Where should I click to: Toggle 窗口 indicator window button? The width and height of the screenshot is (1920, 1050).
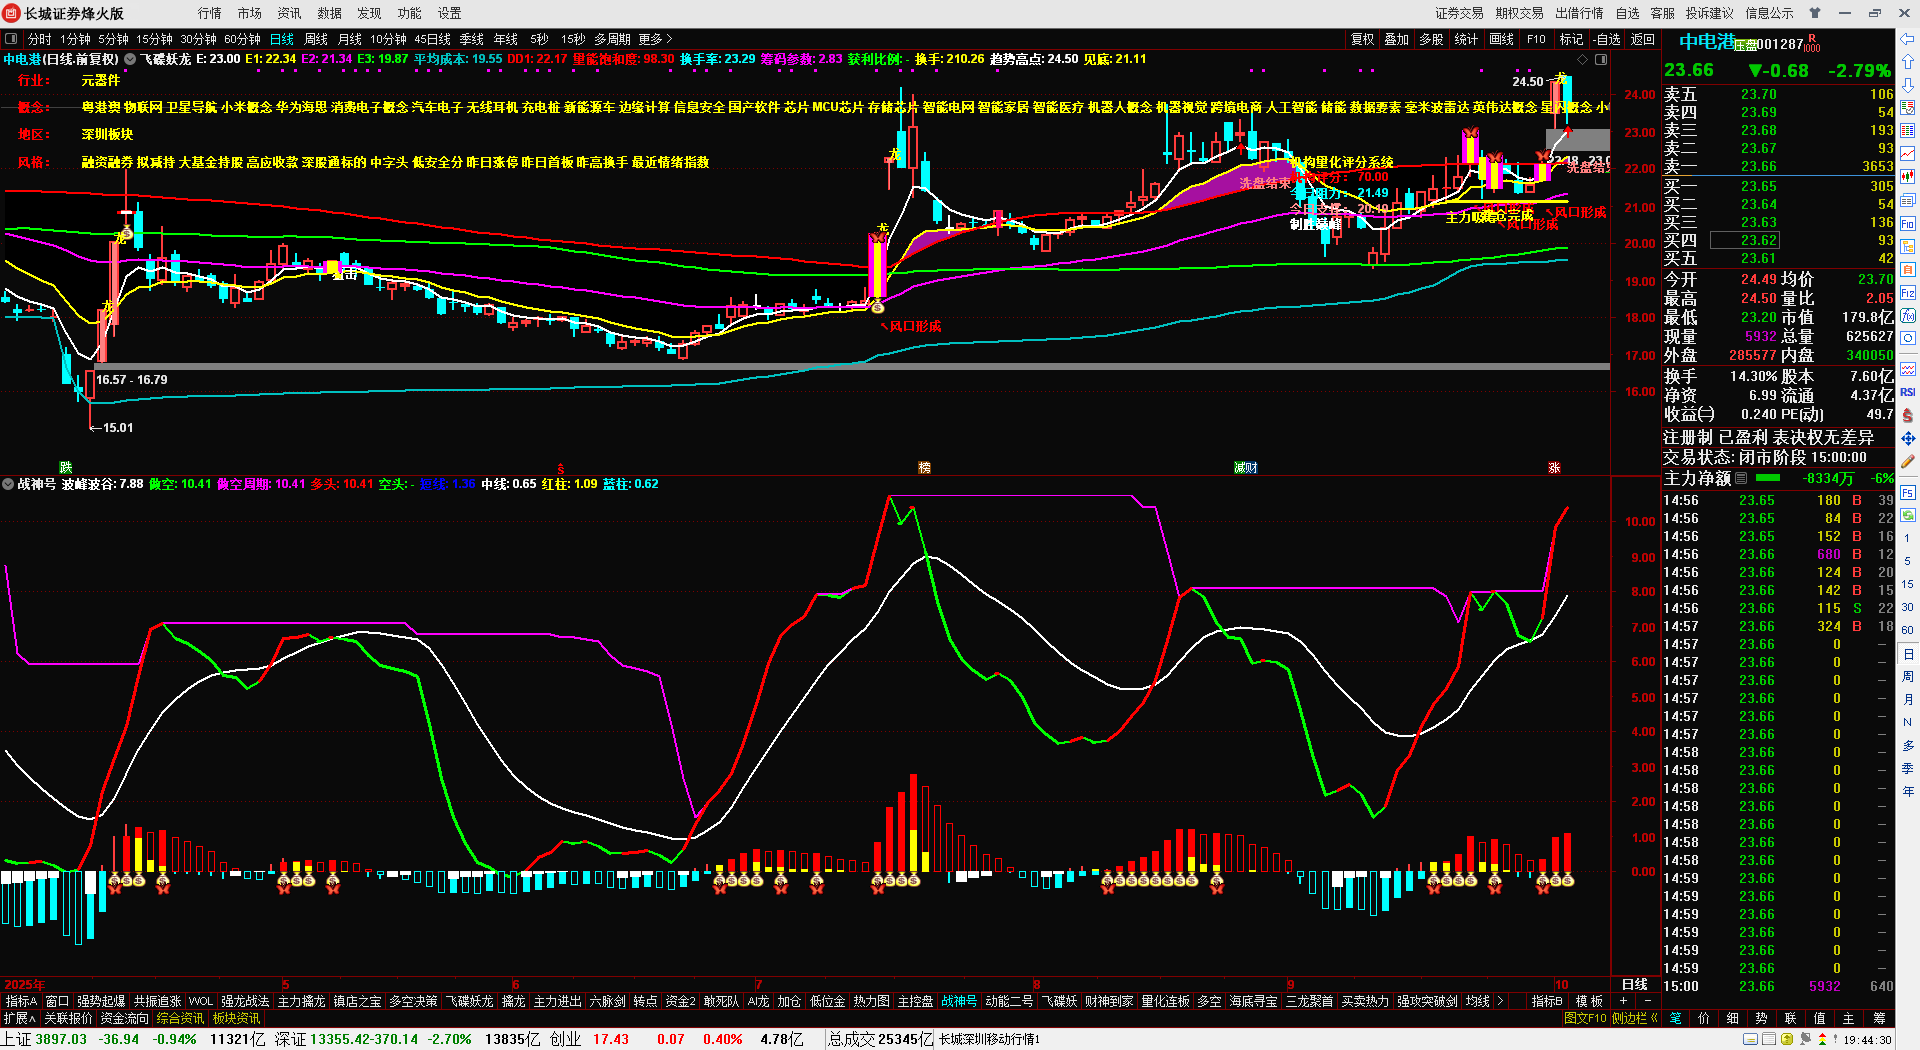57,1001
